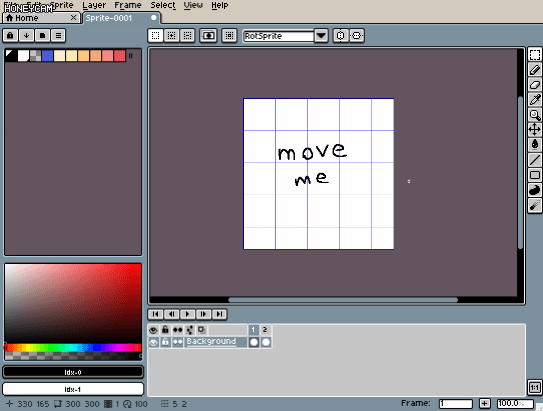The width and height of the screenshot is (543, 411).
Task: Pick the white palette swatch
Action: [x=23, y=56]
